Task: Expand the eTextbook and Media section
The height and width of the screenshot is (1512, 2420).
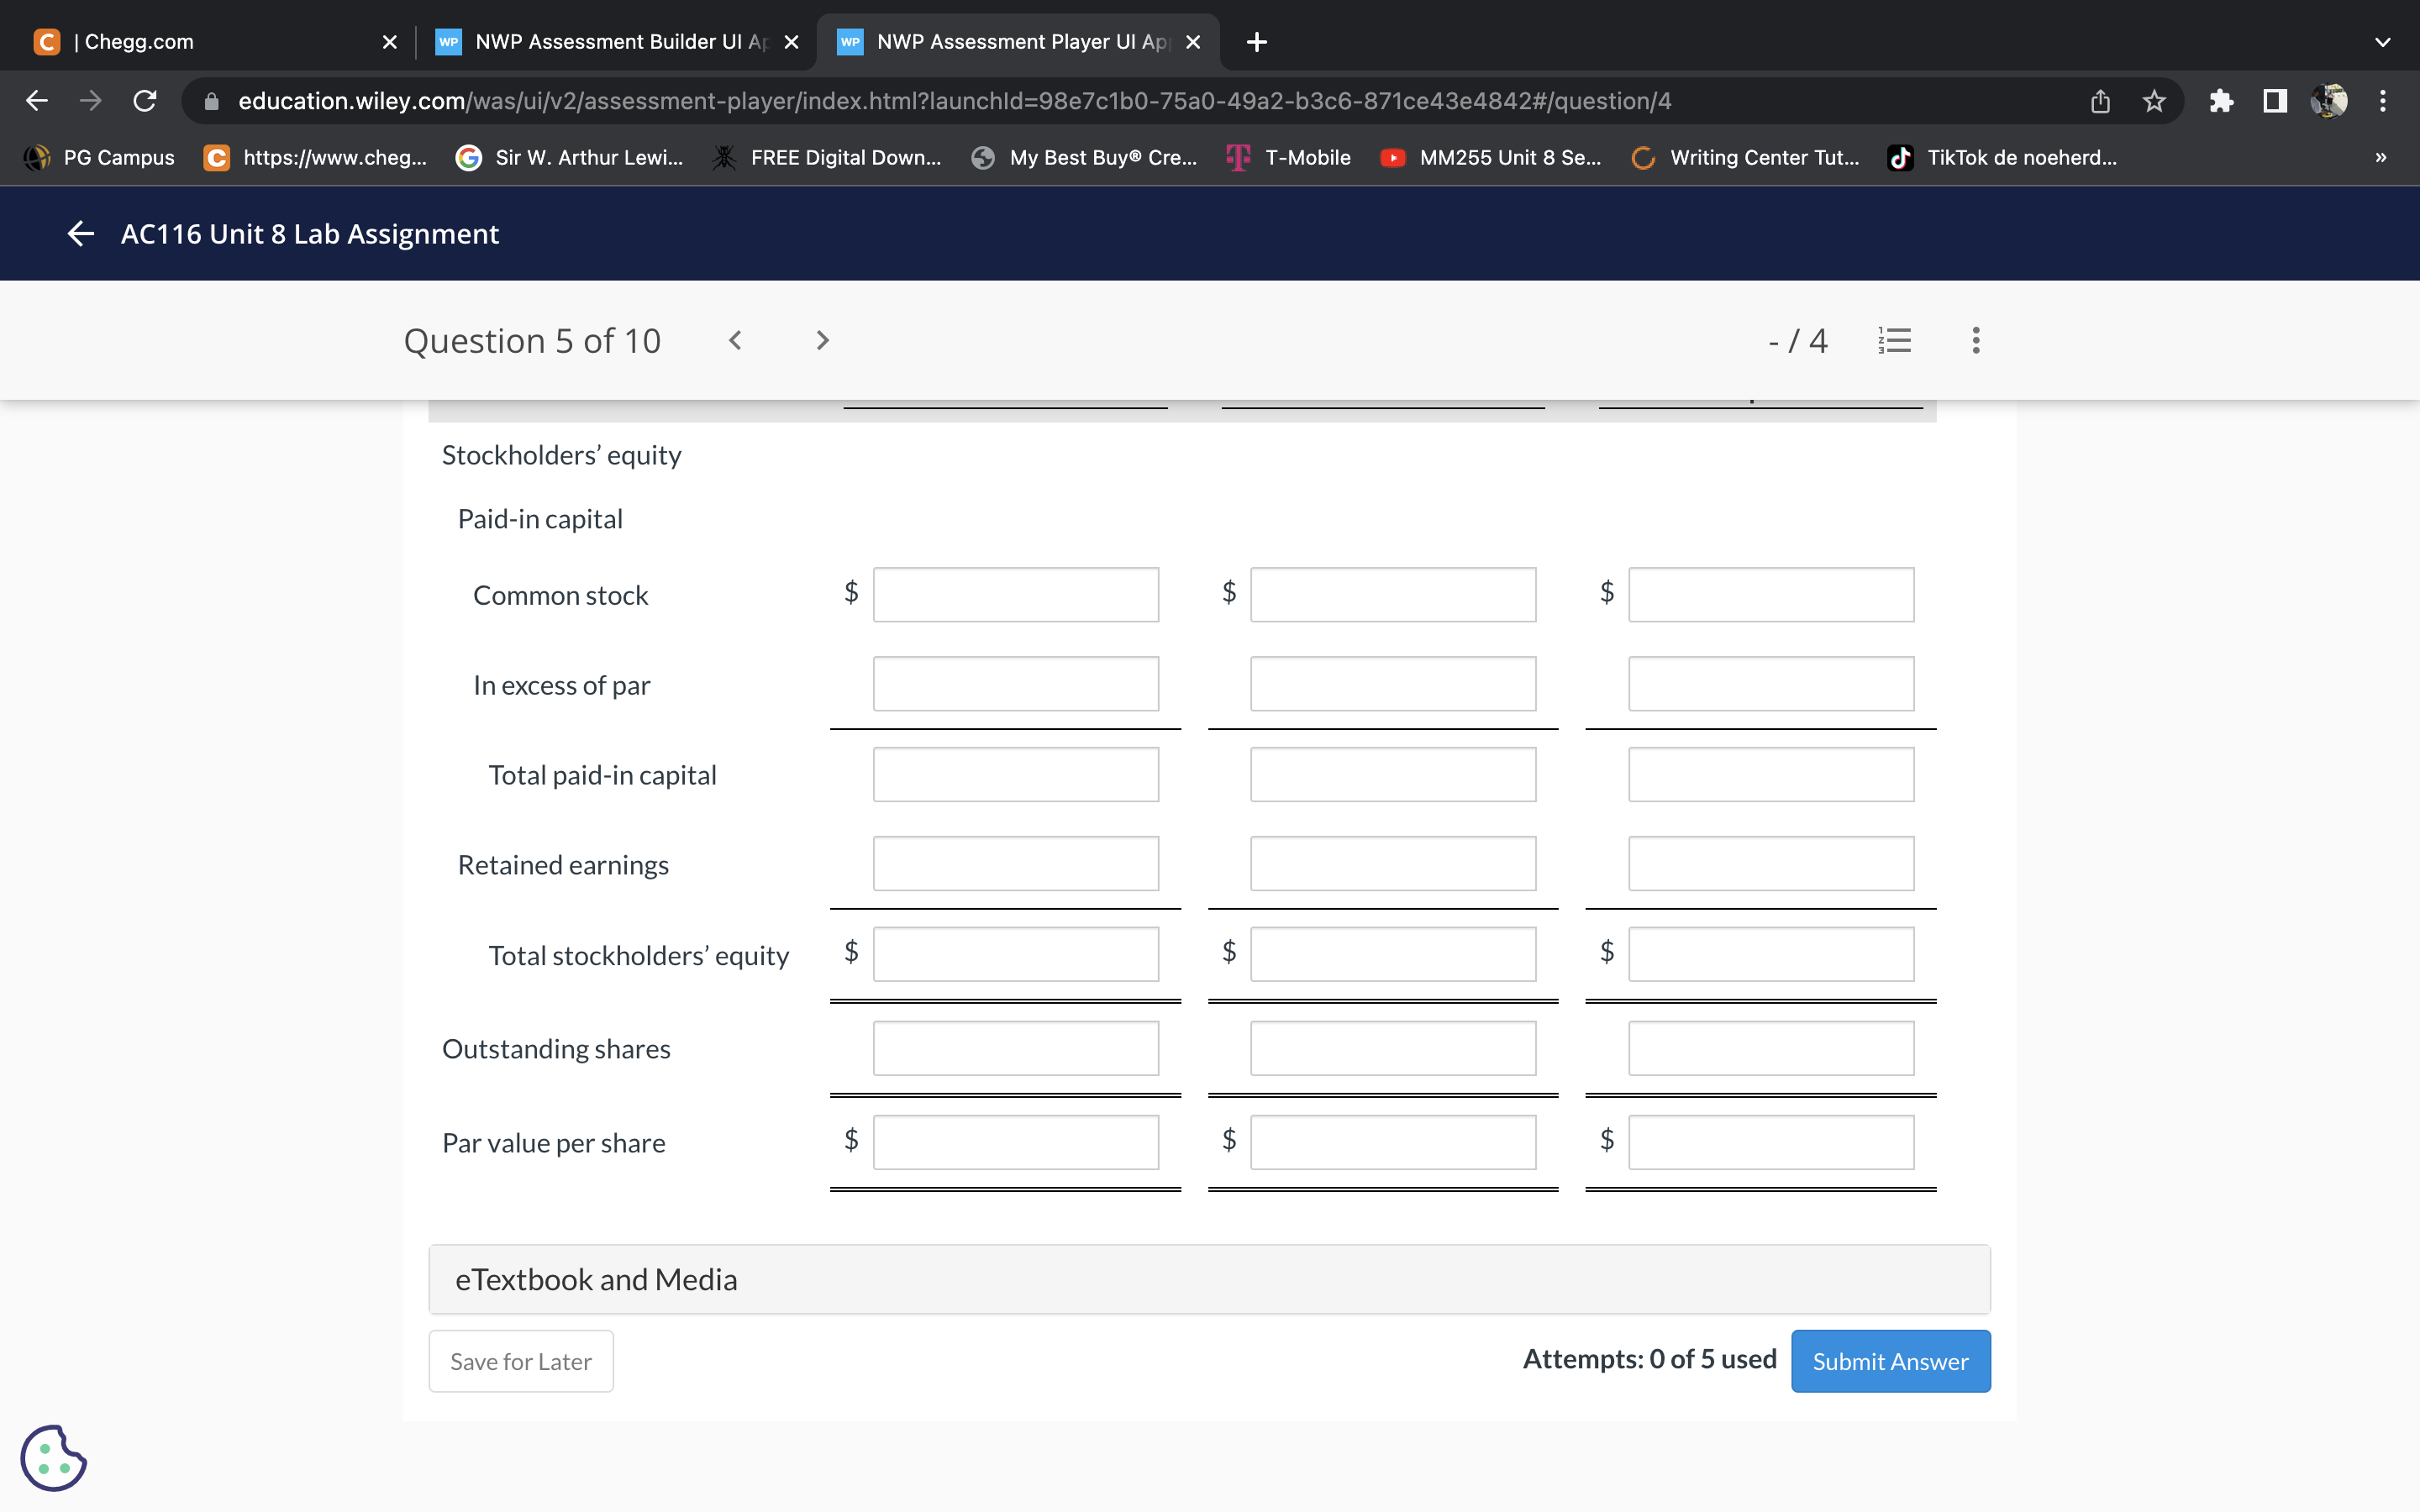Action: (x=596, y=1279)
